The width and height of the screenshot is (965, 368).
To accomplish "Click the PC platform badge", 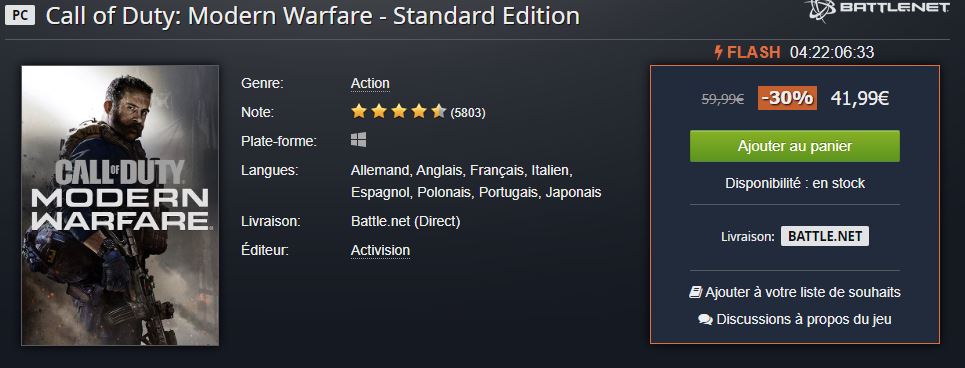I will pos(20,16).
